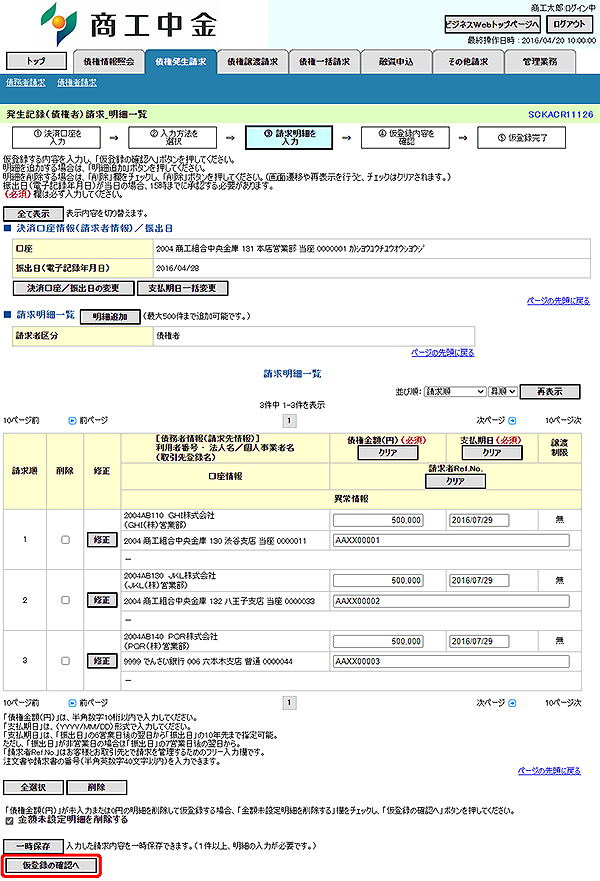The image size is (600, 881).
Task: Click step 4 仮登録内容を確認 box
Action: 405,137
